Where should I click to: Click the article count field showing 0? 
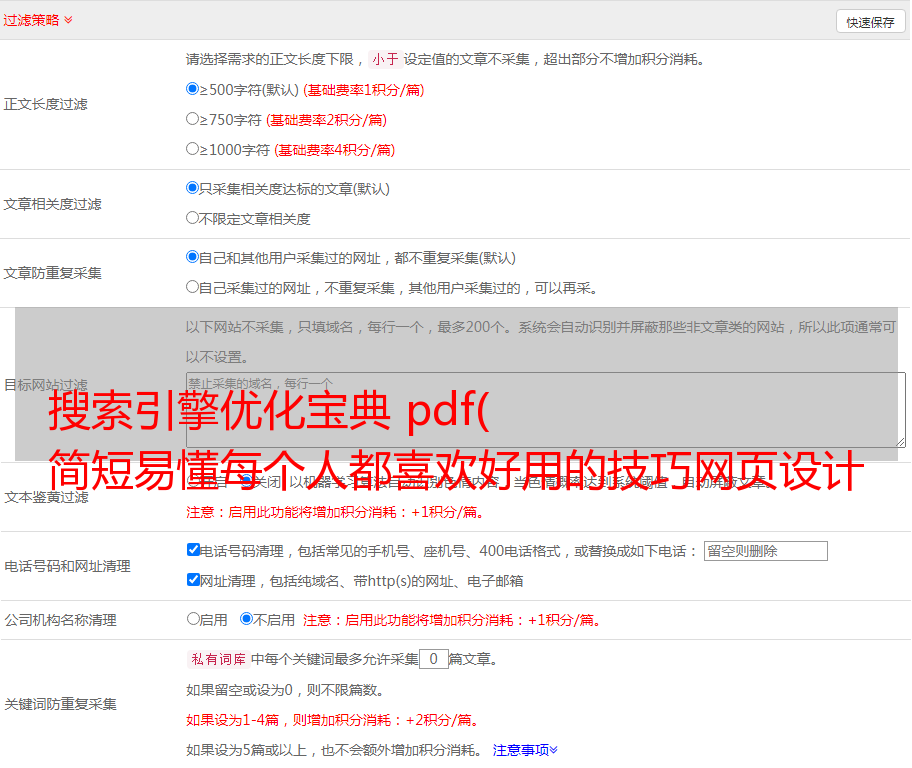point(433,659)
